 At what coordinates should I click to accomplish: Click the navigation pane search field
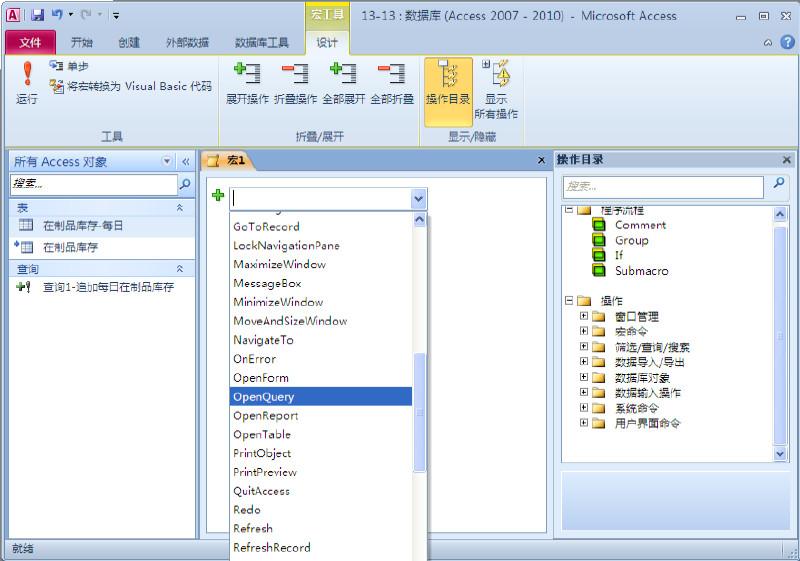pos(94,184)
